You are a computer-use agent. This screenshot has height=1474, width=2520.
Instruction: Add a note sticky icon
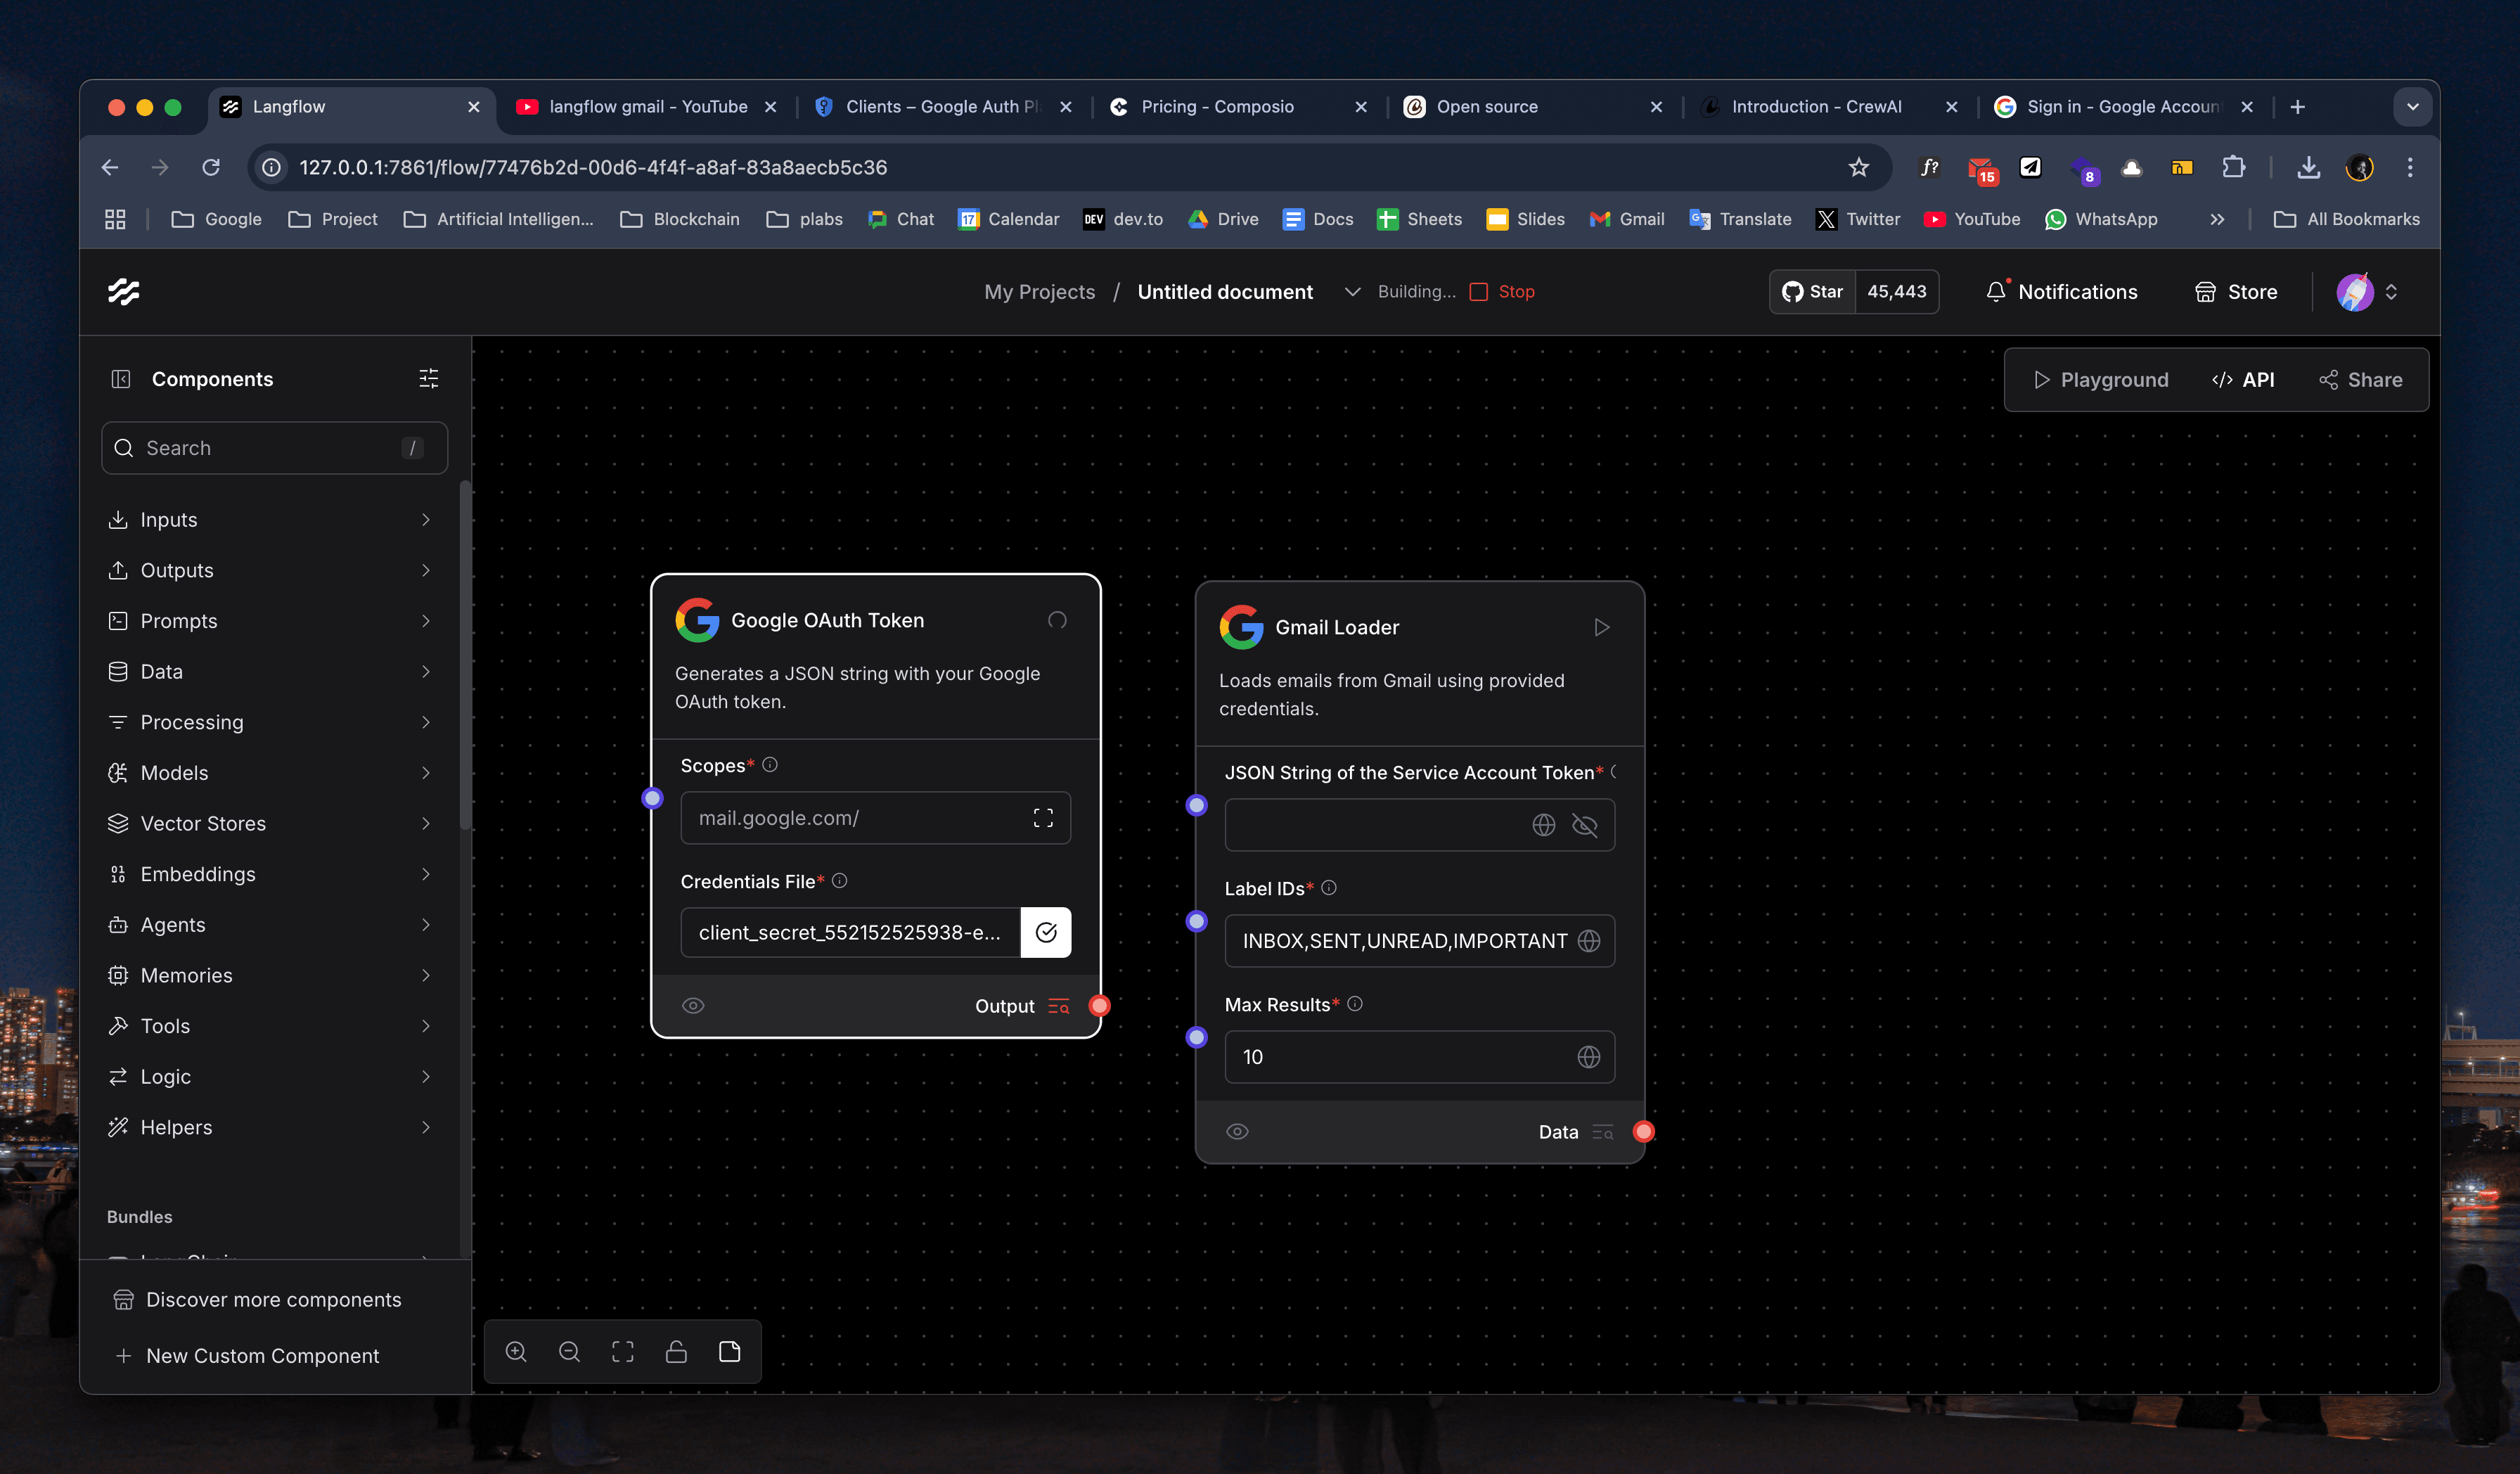pos(730,1352)
